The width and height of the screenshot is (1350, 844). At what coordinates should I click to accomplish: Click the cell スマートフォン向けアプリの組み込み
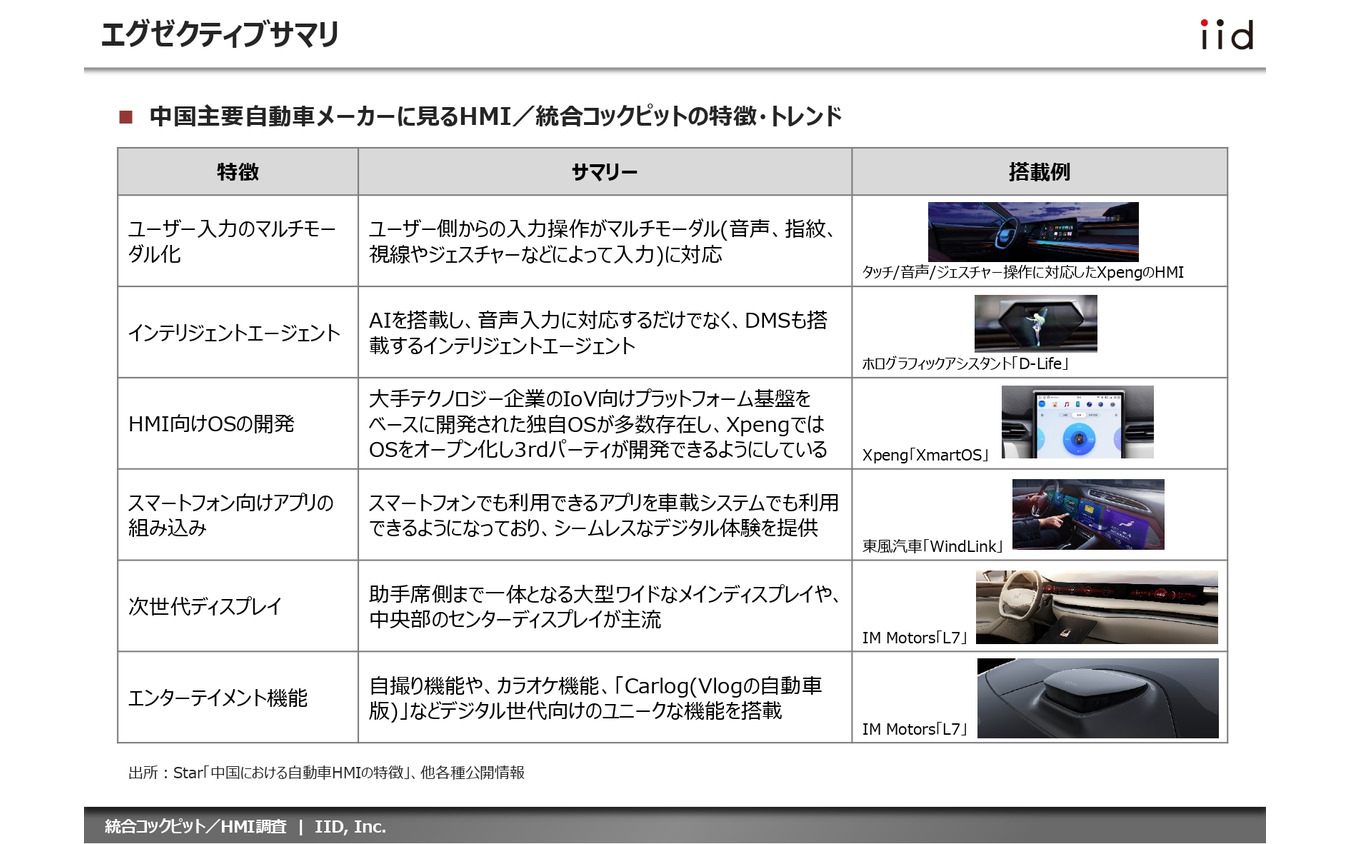(x=238, y=514)
